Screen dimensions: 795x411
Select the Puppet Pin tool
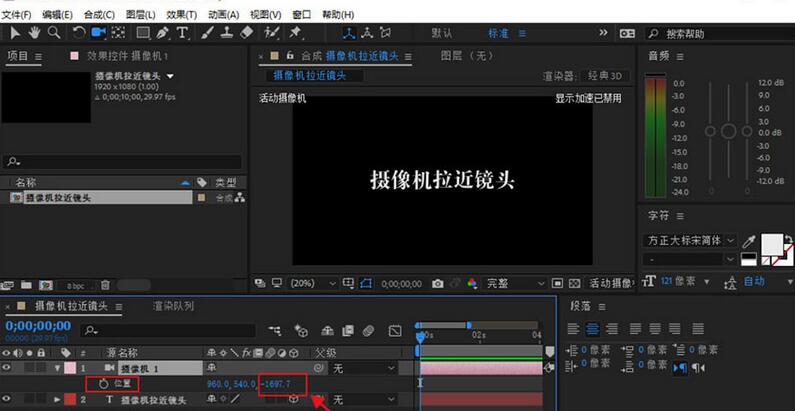tap(295, 33)
